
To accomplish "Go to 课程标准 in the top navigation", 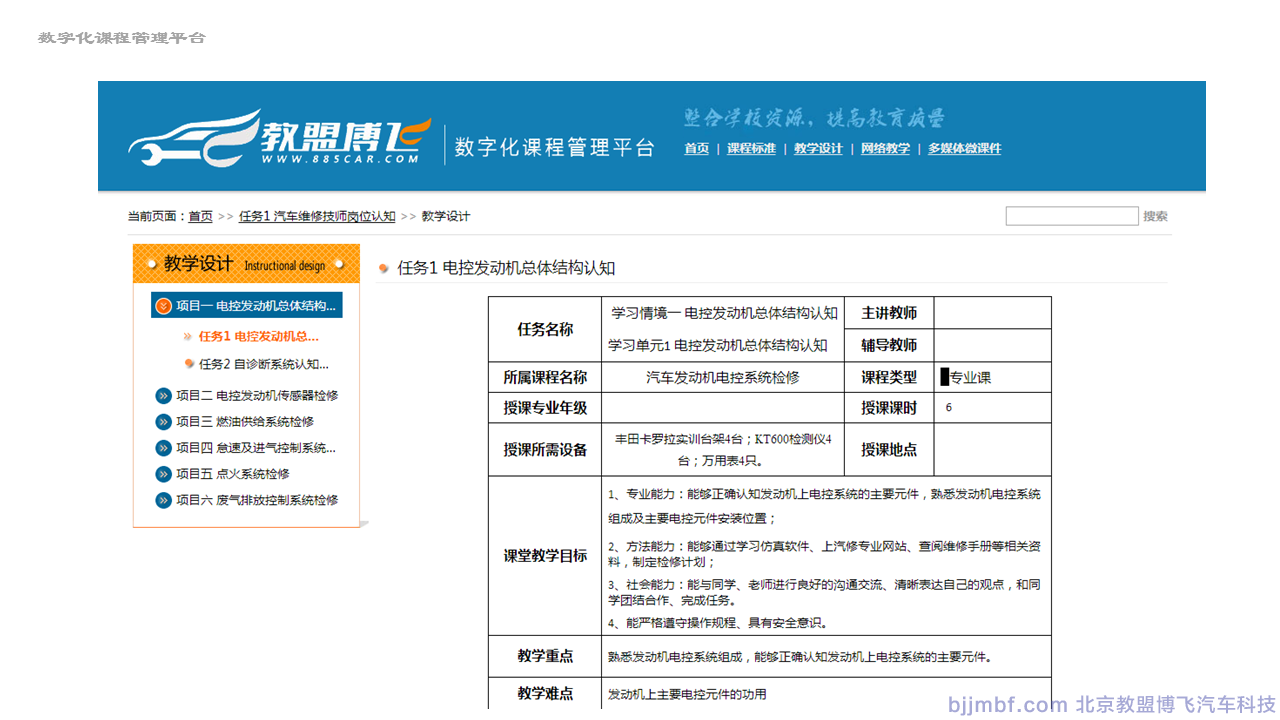I will point(751,149).
